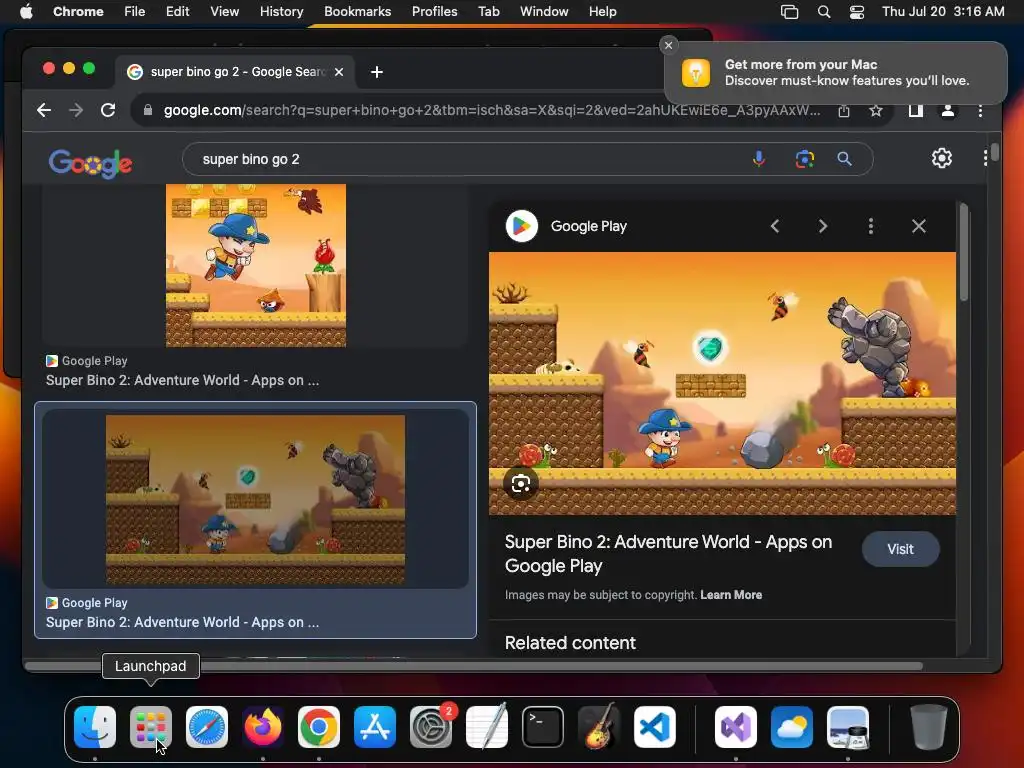Screen dimensions: 1024x768
Task: Open TextEdit from the Dock
Action: pos(487,727)
